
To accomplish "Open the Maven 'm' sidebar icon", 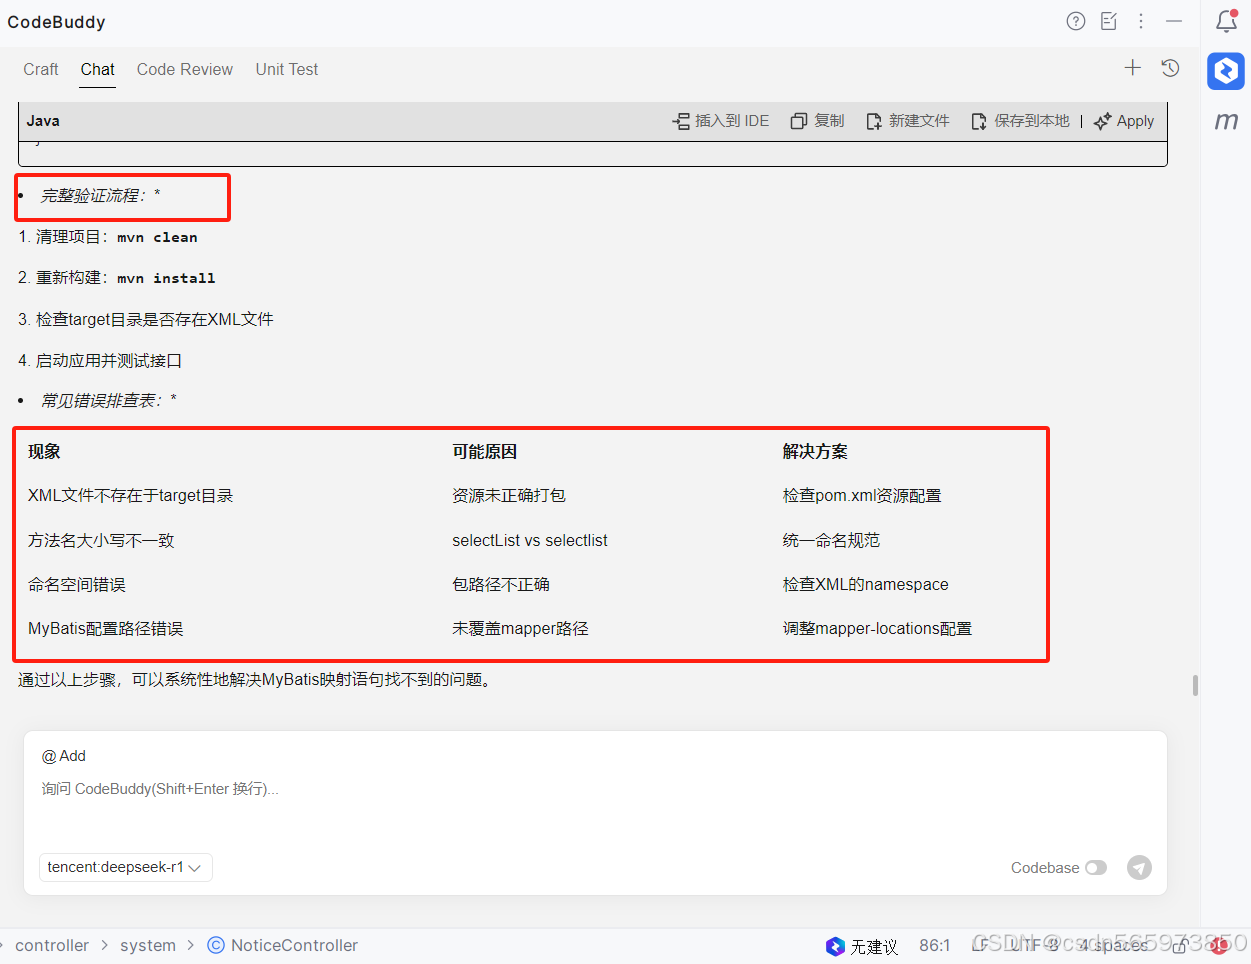I will click(x=1226, y=121).
